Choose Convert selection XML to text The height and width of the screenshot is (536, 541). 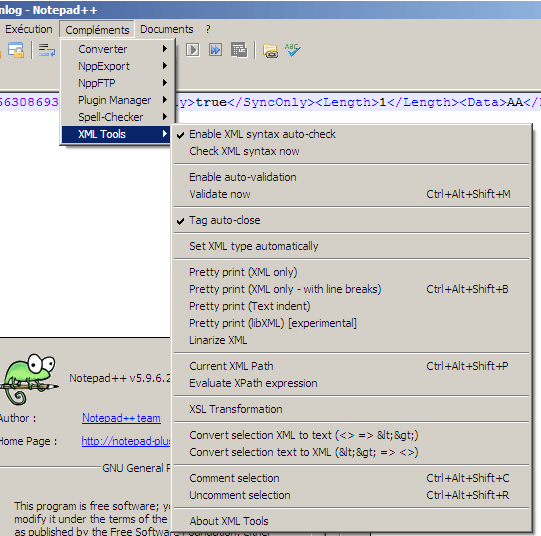tap(352, 435)
